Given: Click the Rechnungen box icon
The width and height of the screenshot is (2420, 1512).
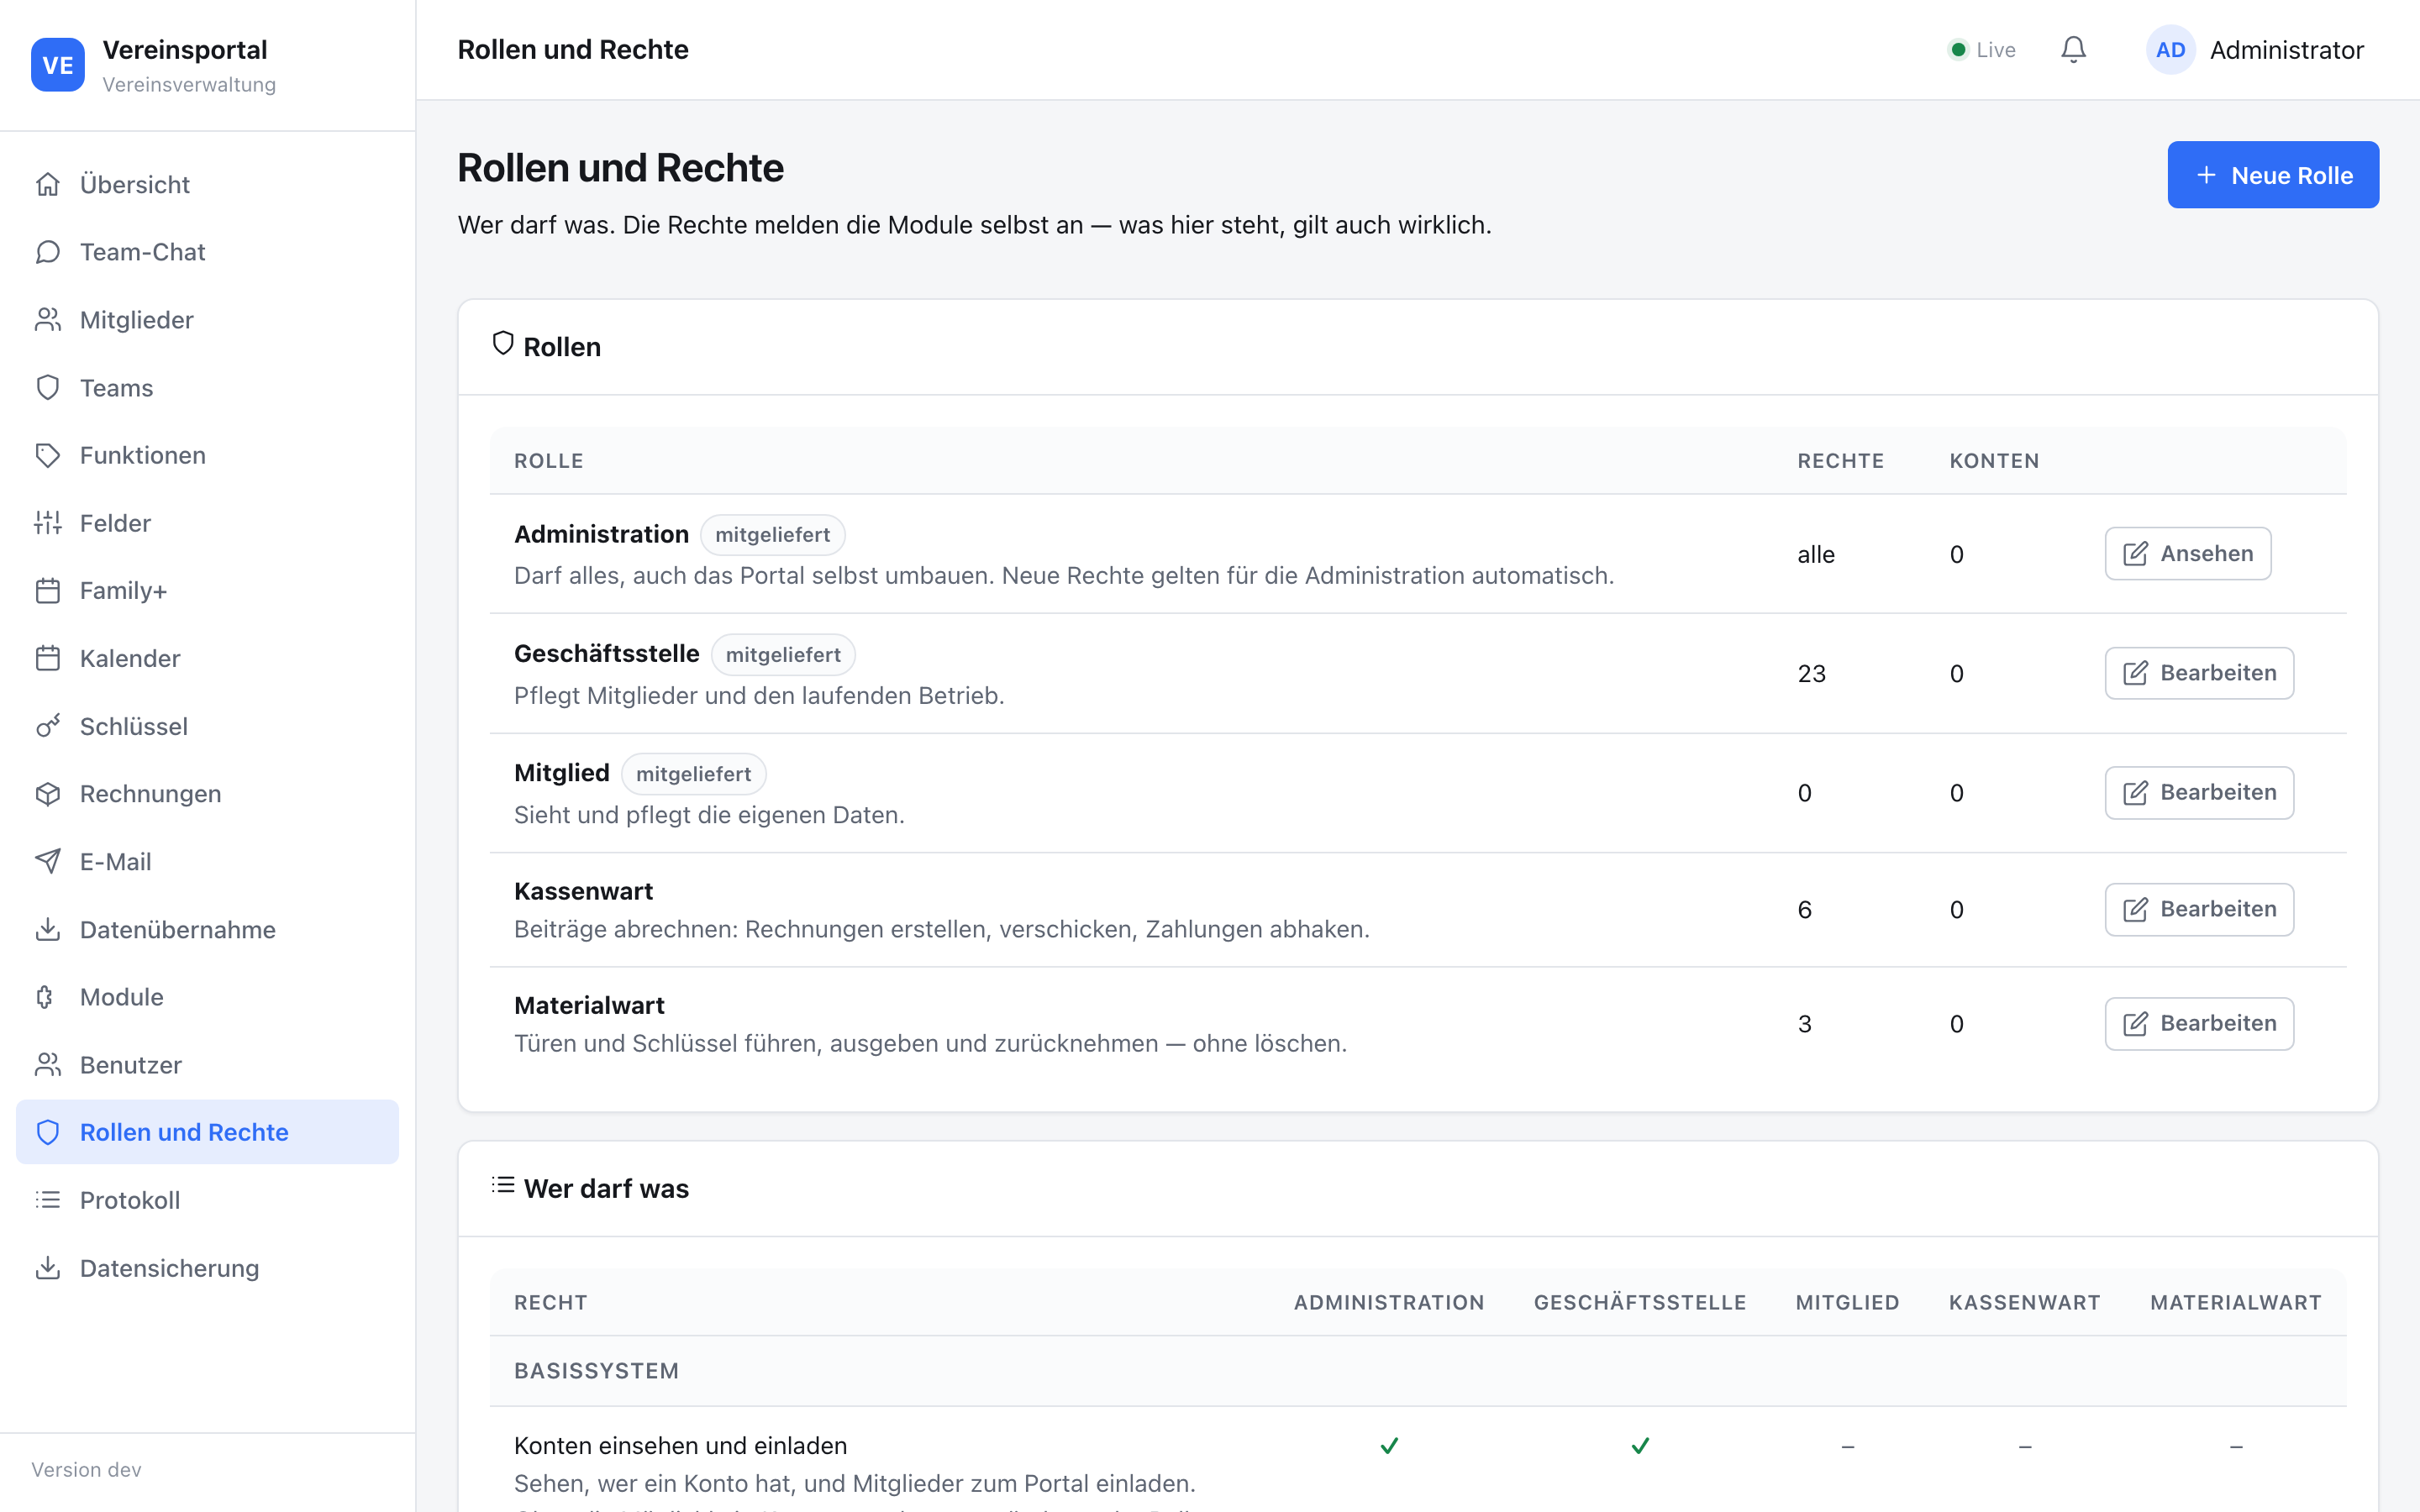Looking at the screenshot, I should (48, 794).
